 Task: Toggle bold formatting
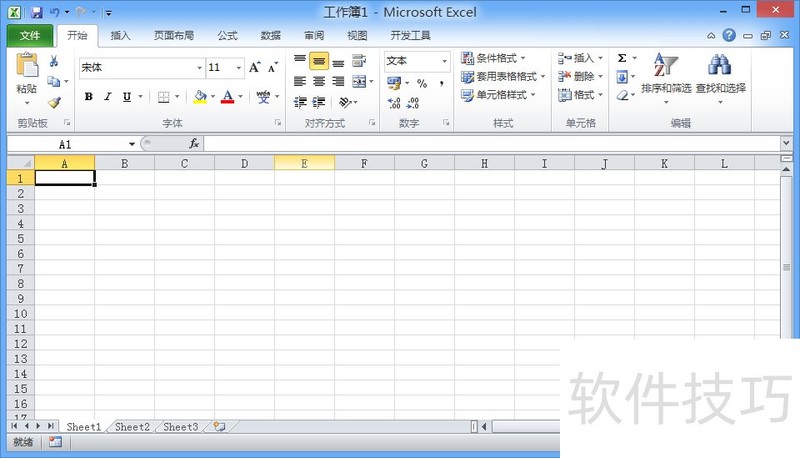89,96
